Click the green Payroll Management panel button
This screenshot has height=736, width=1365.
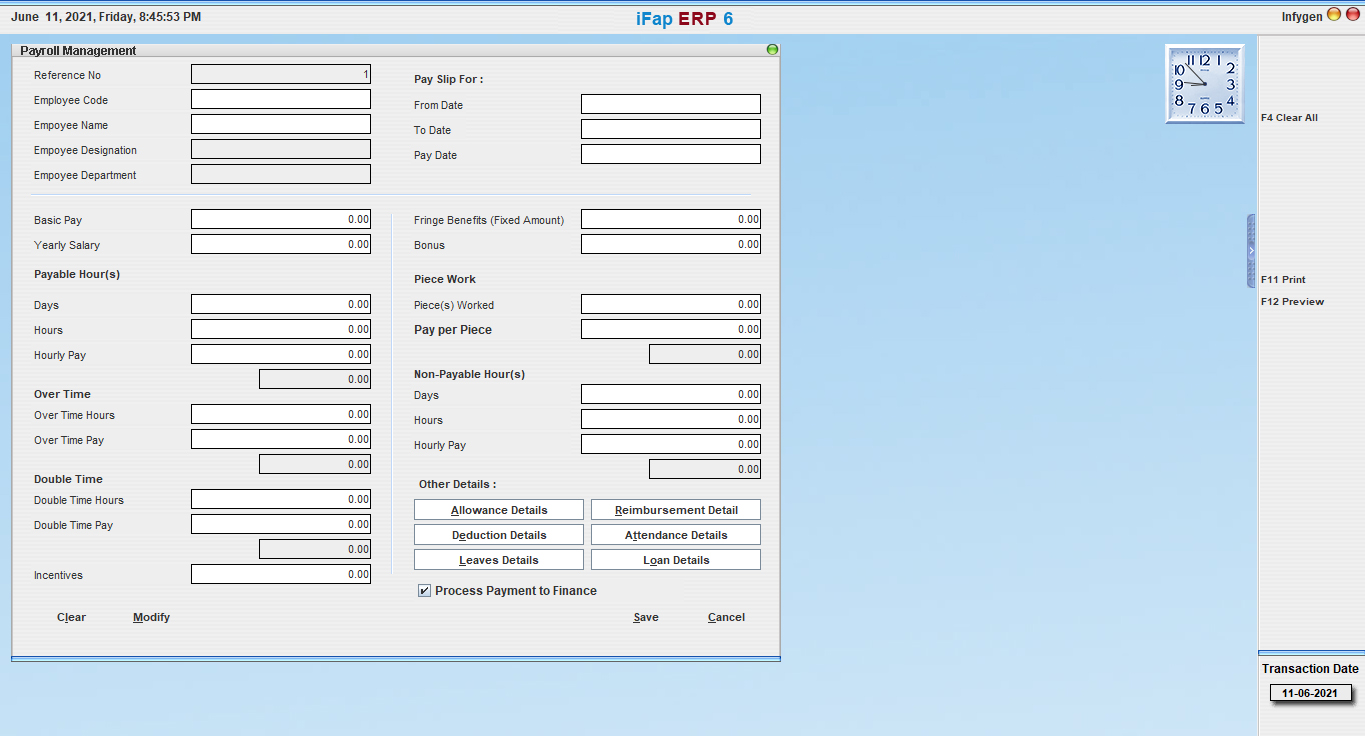[772, 49]
